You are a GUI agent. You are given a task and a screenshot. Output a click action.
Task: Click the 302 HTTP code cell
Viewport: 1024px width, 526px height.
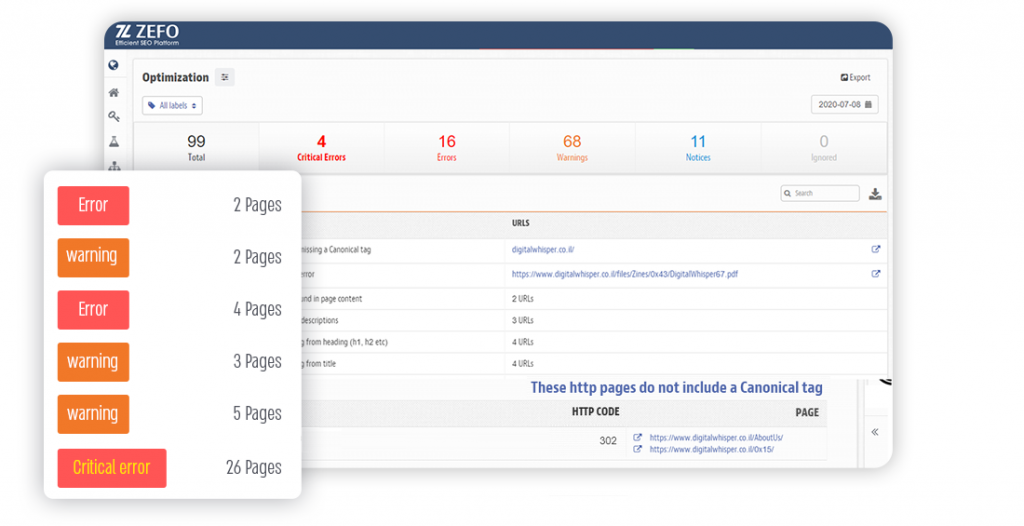608,441
